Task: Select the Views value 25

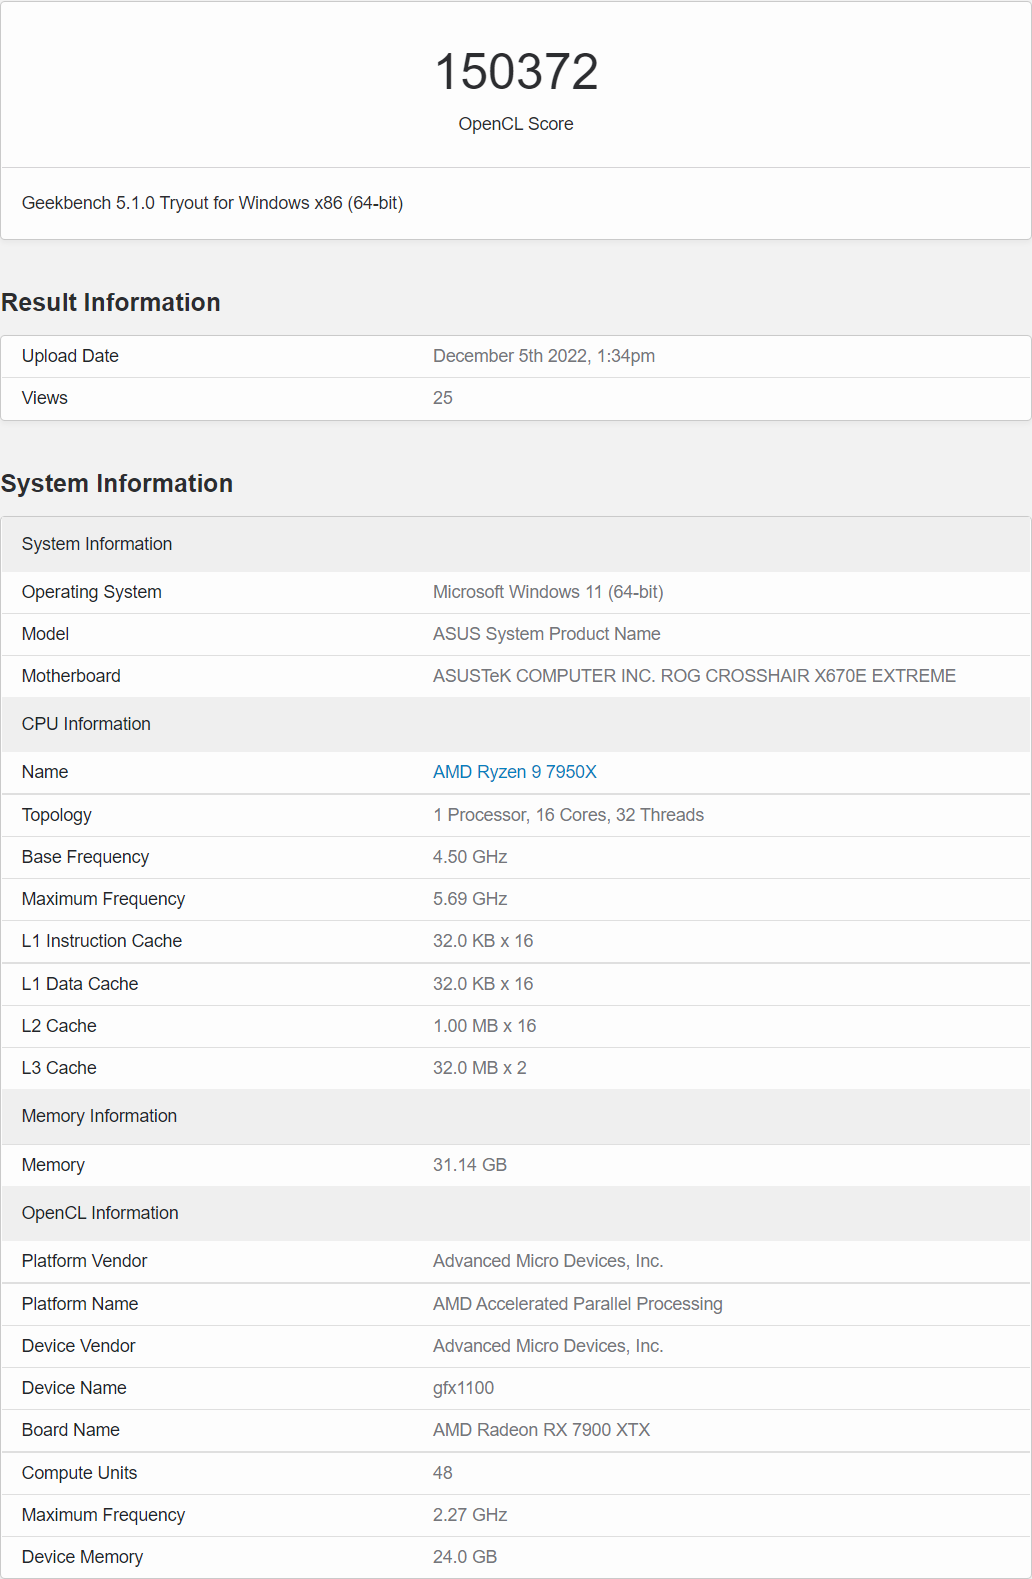Action: click(x=443, y=398)
